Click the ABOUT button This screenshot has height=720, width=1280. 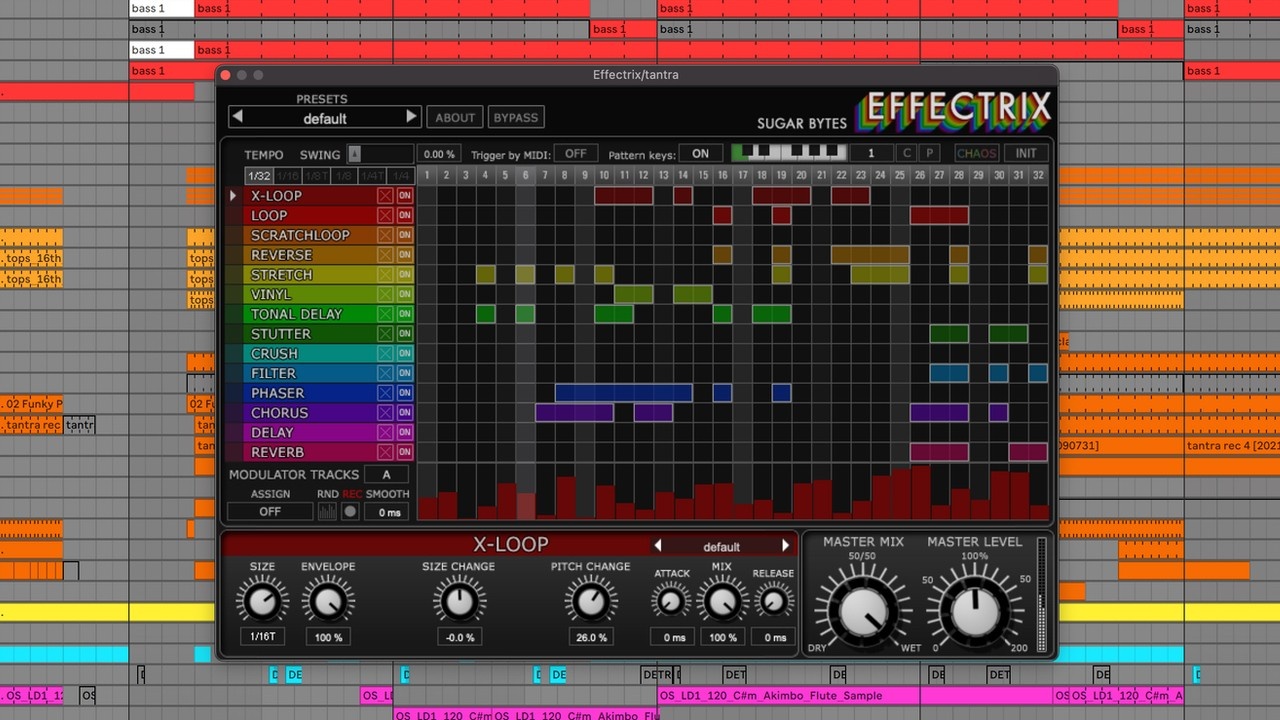[x=455, y=117]
